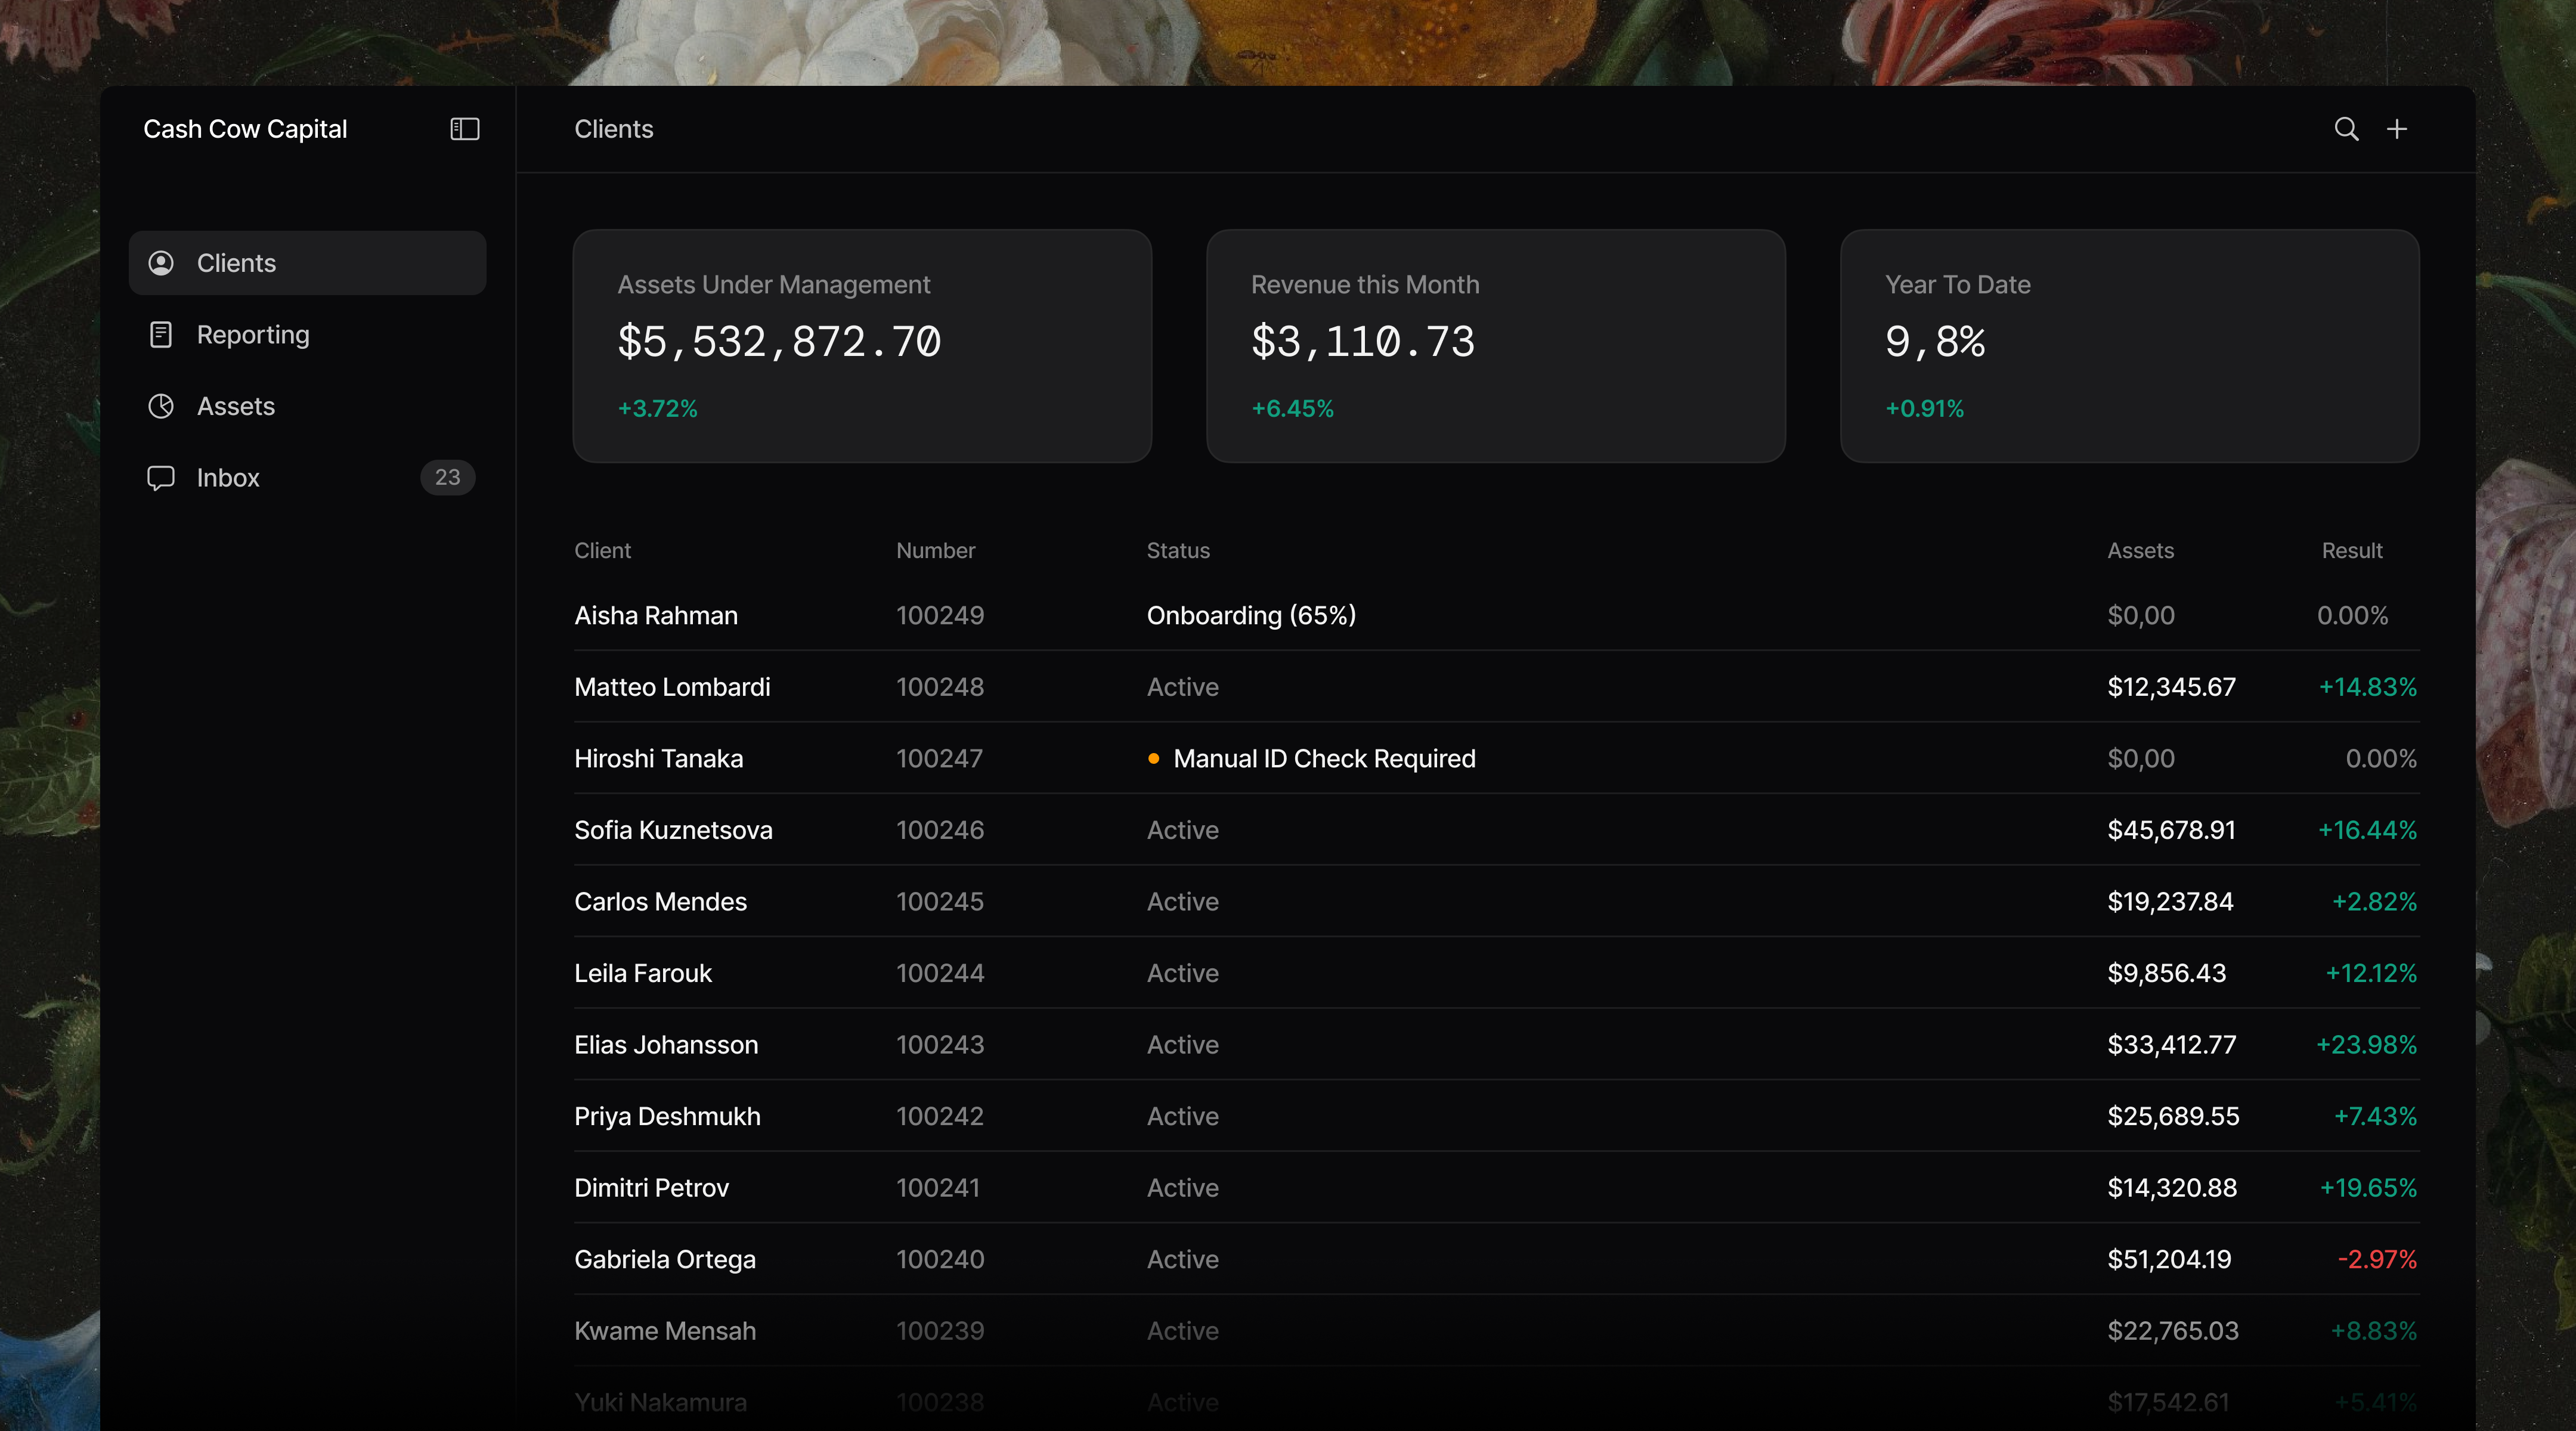Open the Assets sidebar section

coord(308,406)
